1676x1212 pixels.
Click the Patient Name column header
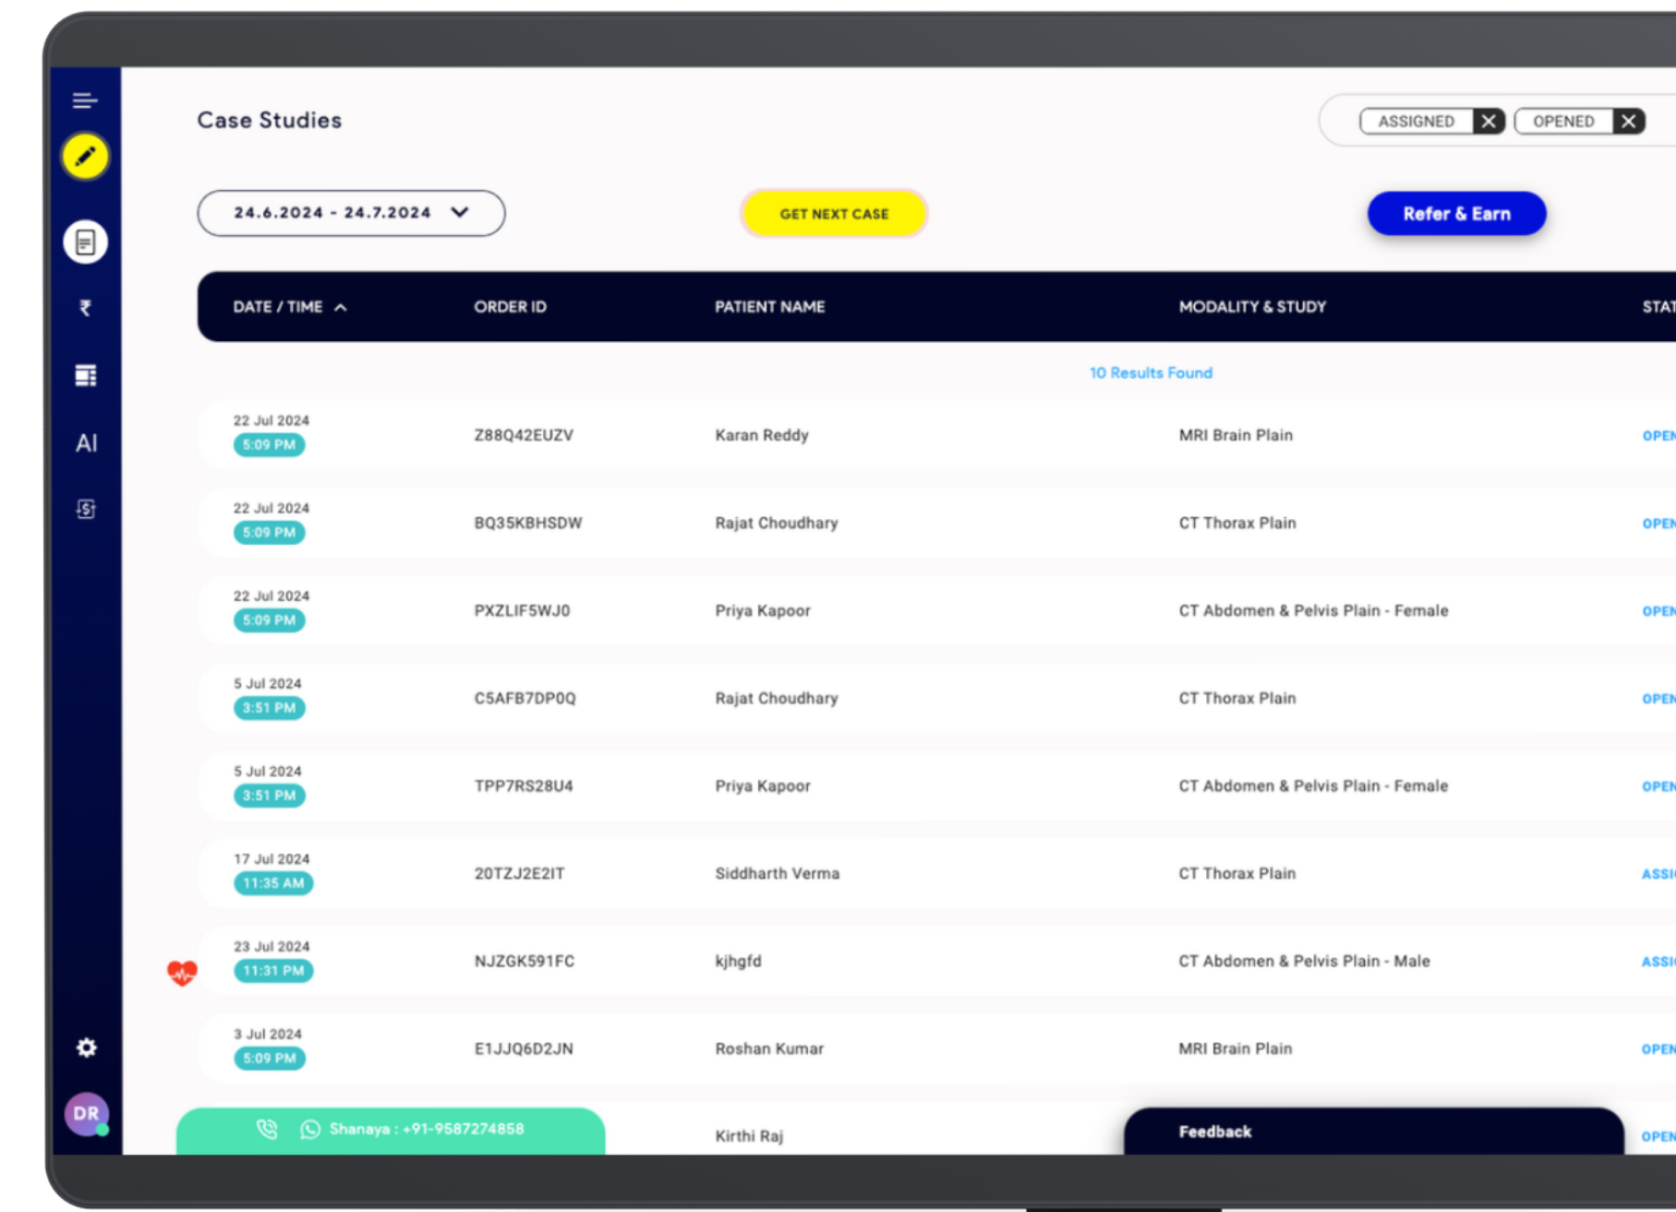pyautogui.click(x=769, y=307)
